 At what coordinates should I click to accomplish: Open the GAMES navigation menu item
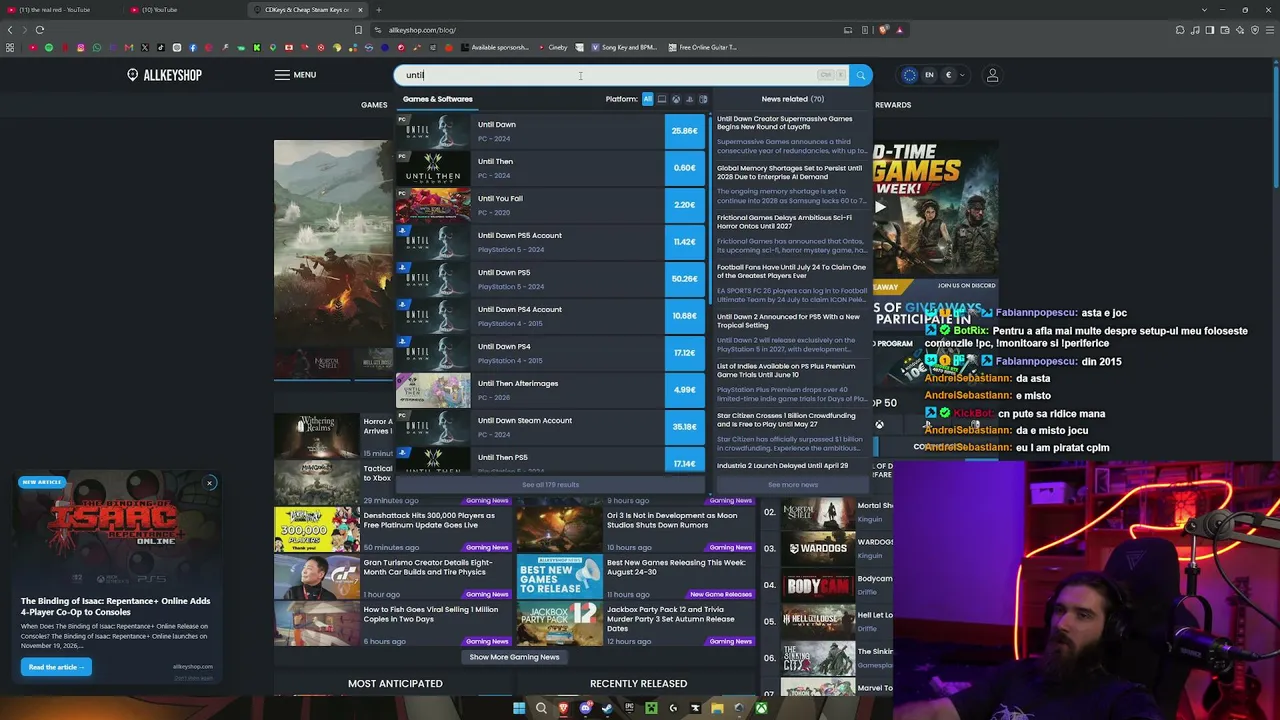(374, 105)
